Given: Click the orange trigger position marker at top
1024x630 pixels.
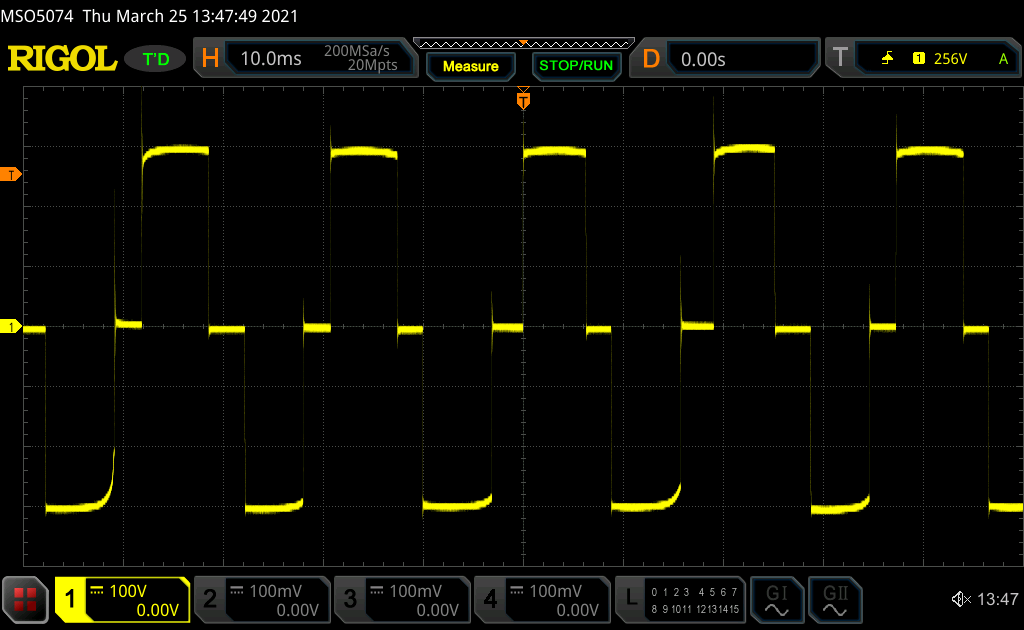Looking at the screenshot, I should point(523,99).
